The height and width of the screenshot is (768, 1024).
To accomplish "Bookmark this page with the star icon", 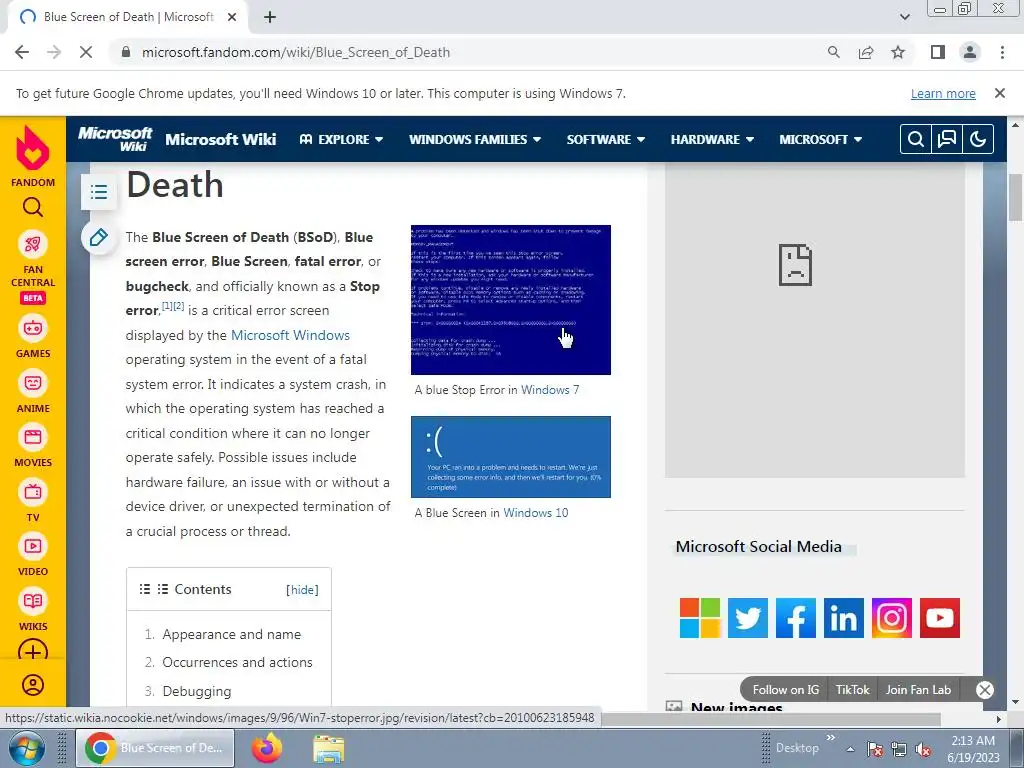I will (898, 52).
